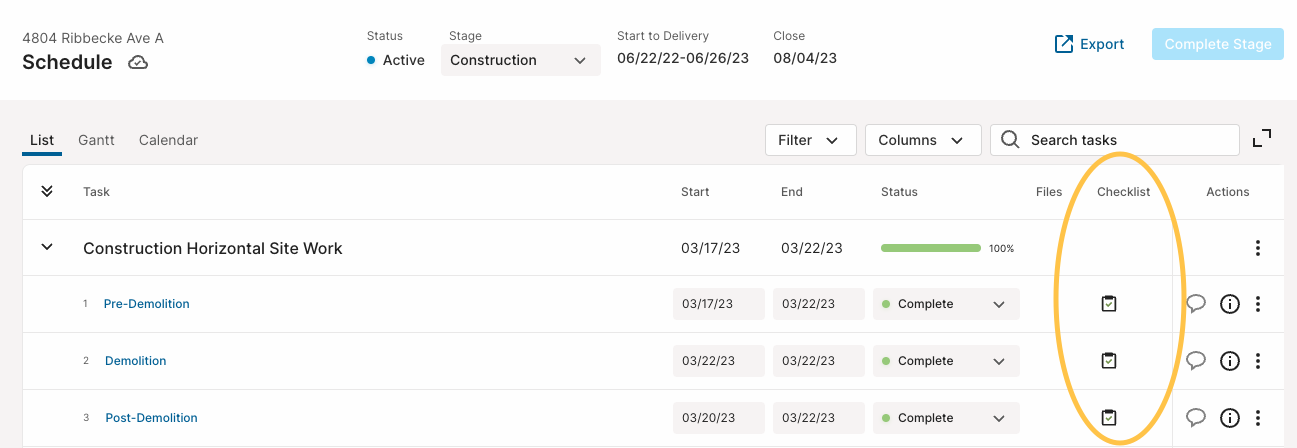Switch to the Gantt tab
Image resolution: width=1297 pixels, height=448 pixels.
pos(96,140)
